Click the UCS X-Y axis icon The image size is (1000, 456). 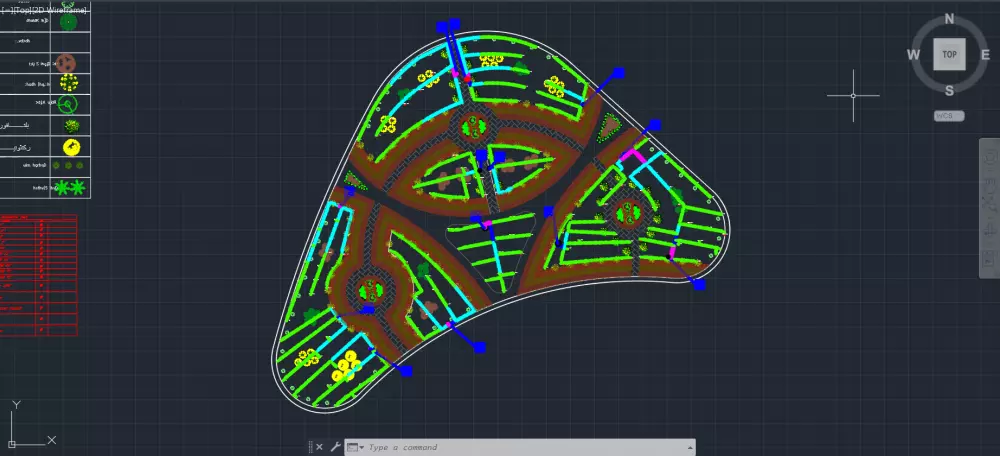pos(32,423)
